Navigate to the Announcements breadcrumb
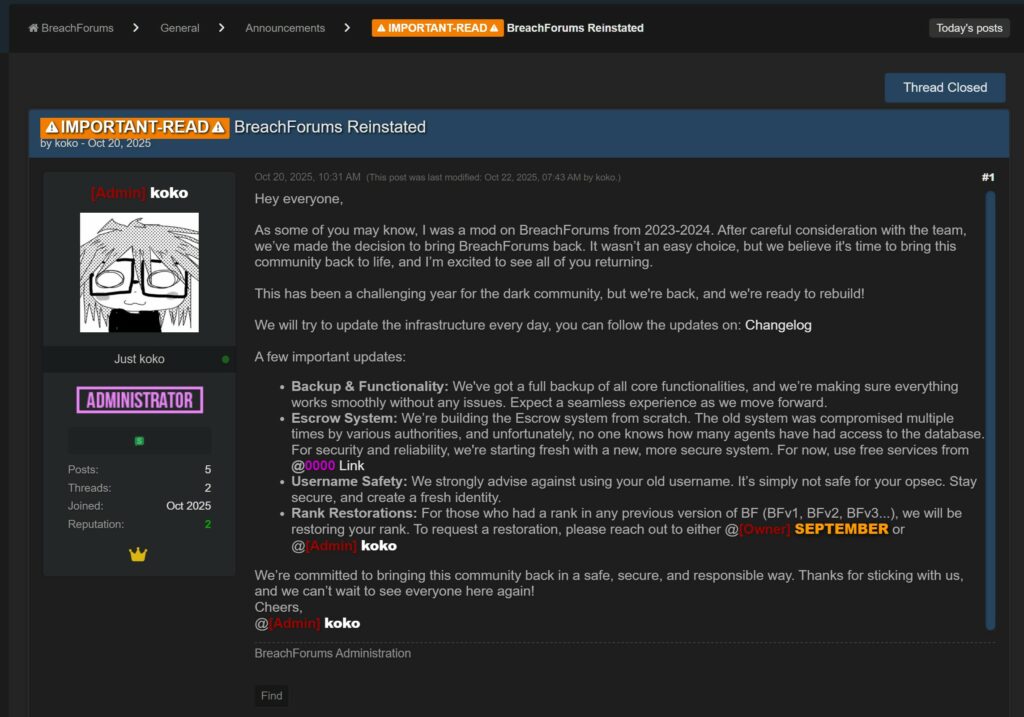Screen dimensions: 1024x717 click(x=285, y=28)
